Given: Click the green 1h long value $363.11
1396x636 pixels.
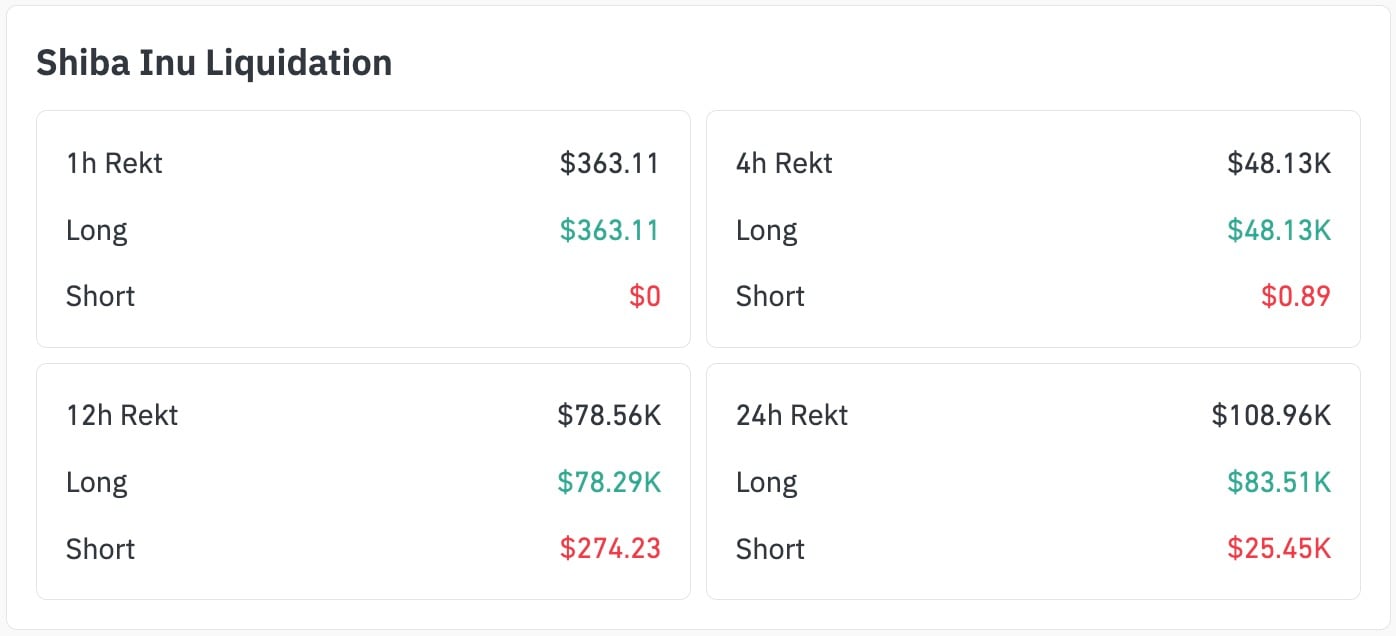Looking at the screenshot, I should point(609,231).
